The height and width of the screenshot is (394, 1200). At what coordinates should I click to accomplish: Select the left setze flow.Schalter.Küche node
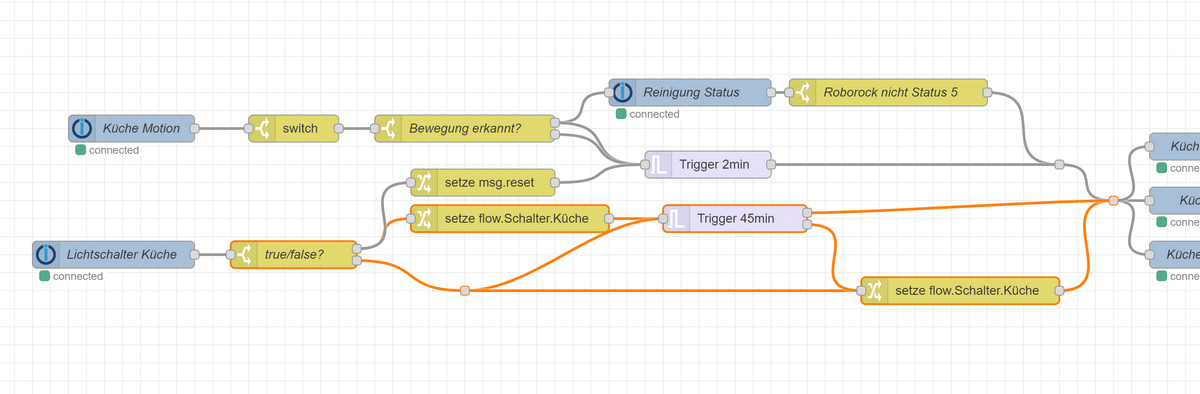point(510,219)
